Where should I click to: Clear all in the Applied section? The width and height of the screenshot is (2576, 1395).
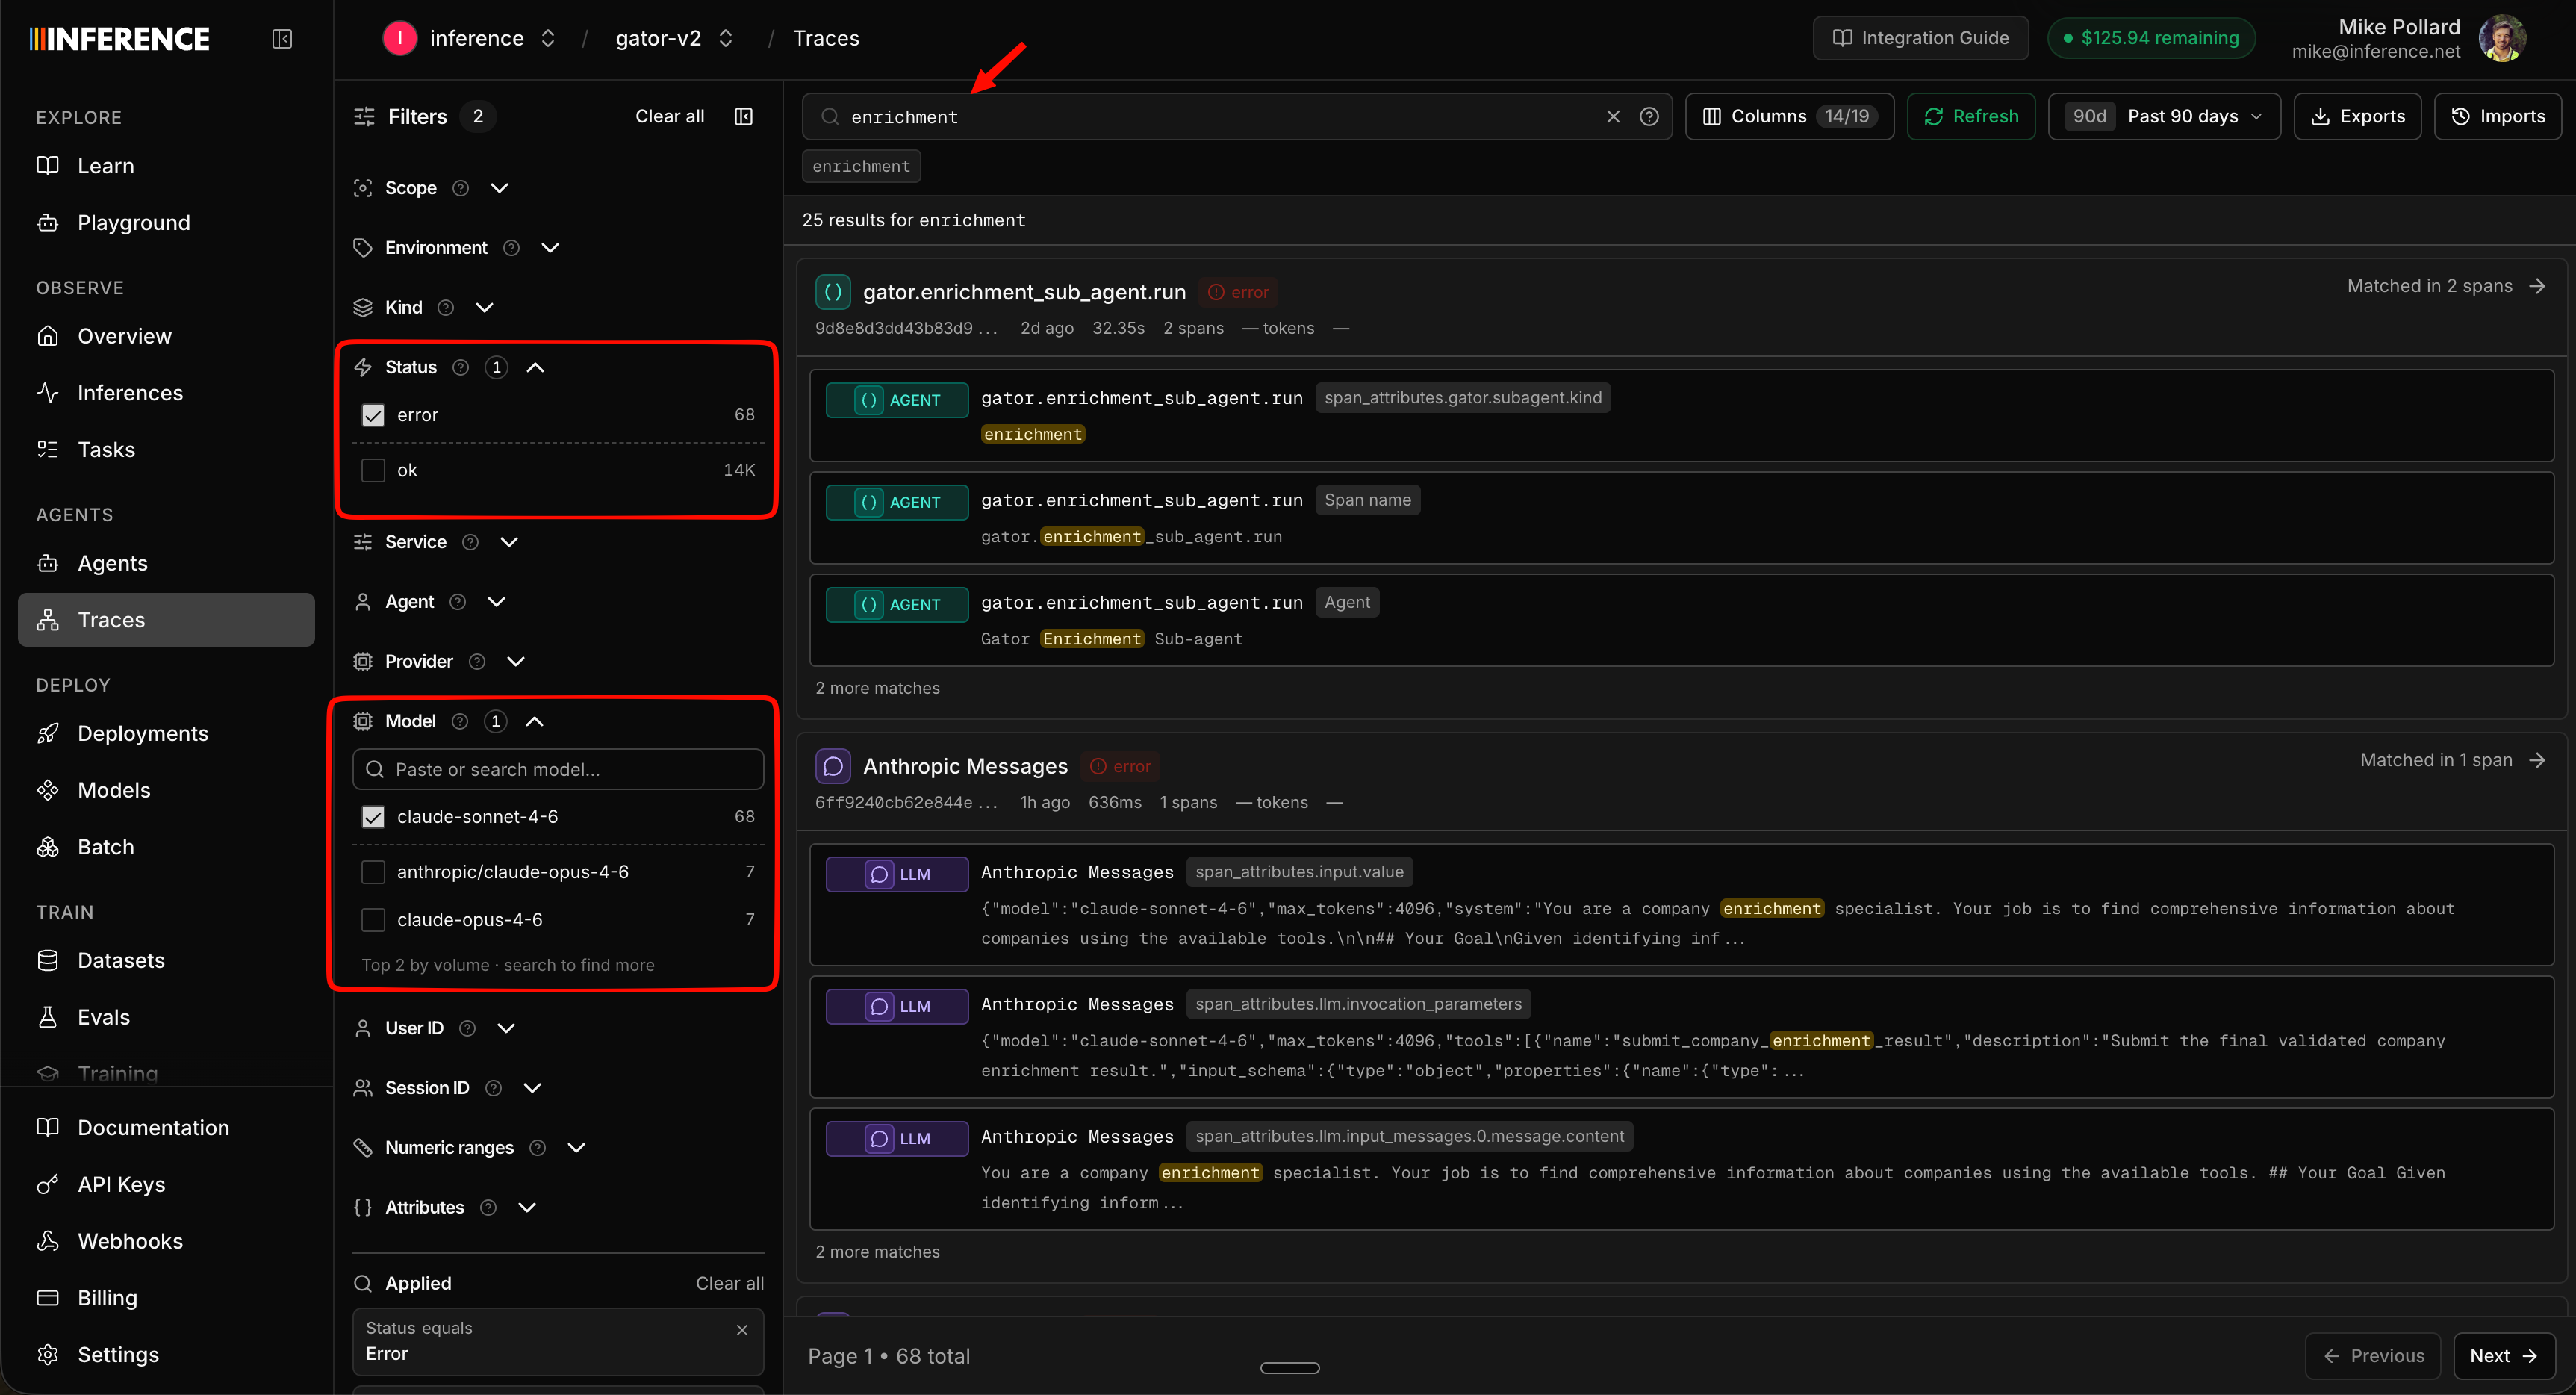(729, 1283)
